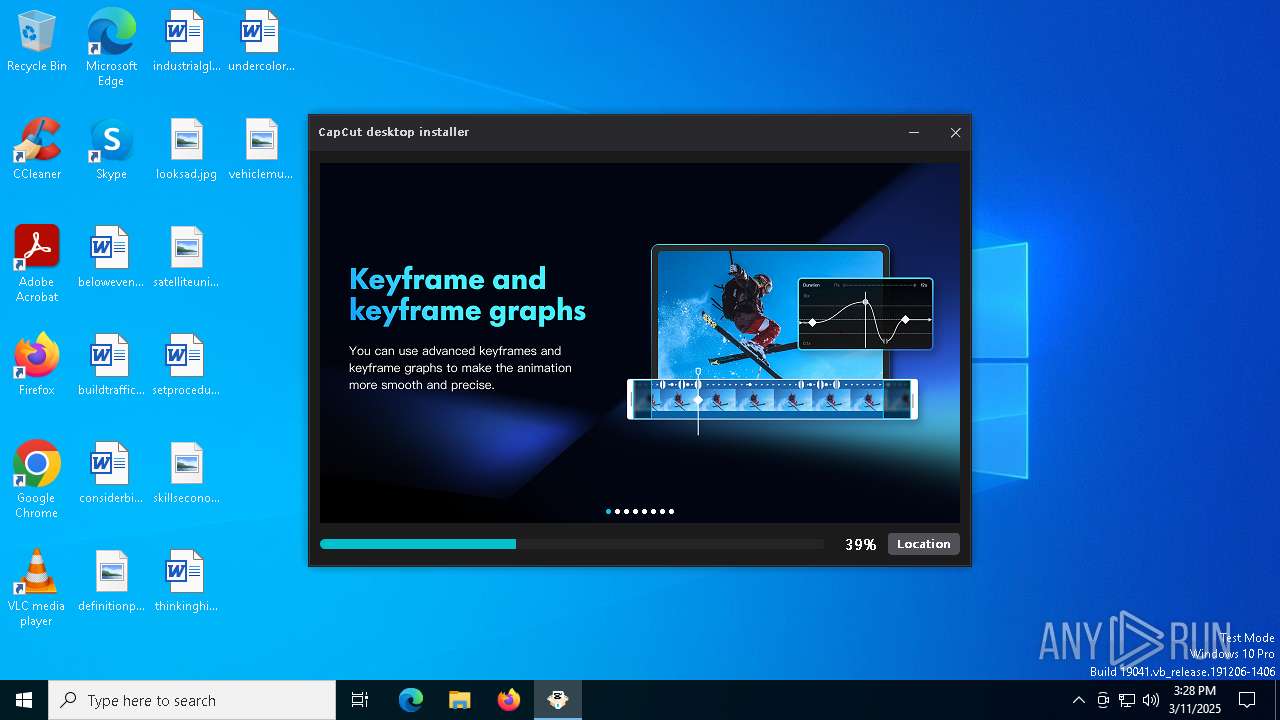The image size is (1280, 720).
Task: Select the last slide indicator dot
Action: point(671,511)
